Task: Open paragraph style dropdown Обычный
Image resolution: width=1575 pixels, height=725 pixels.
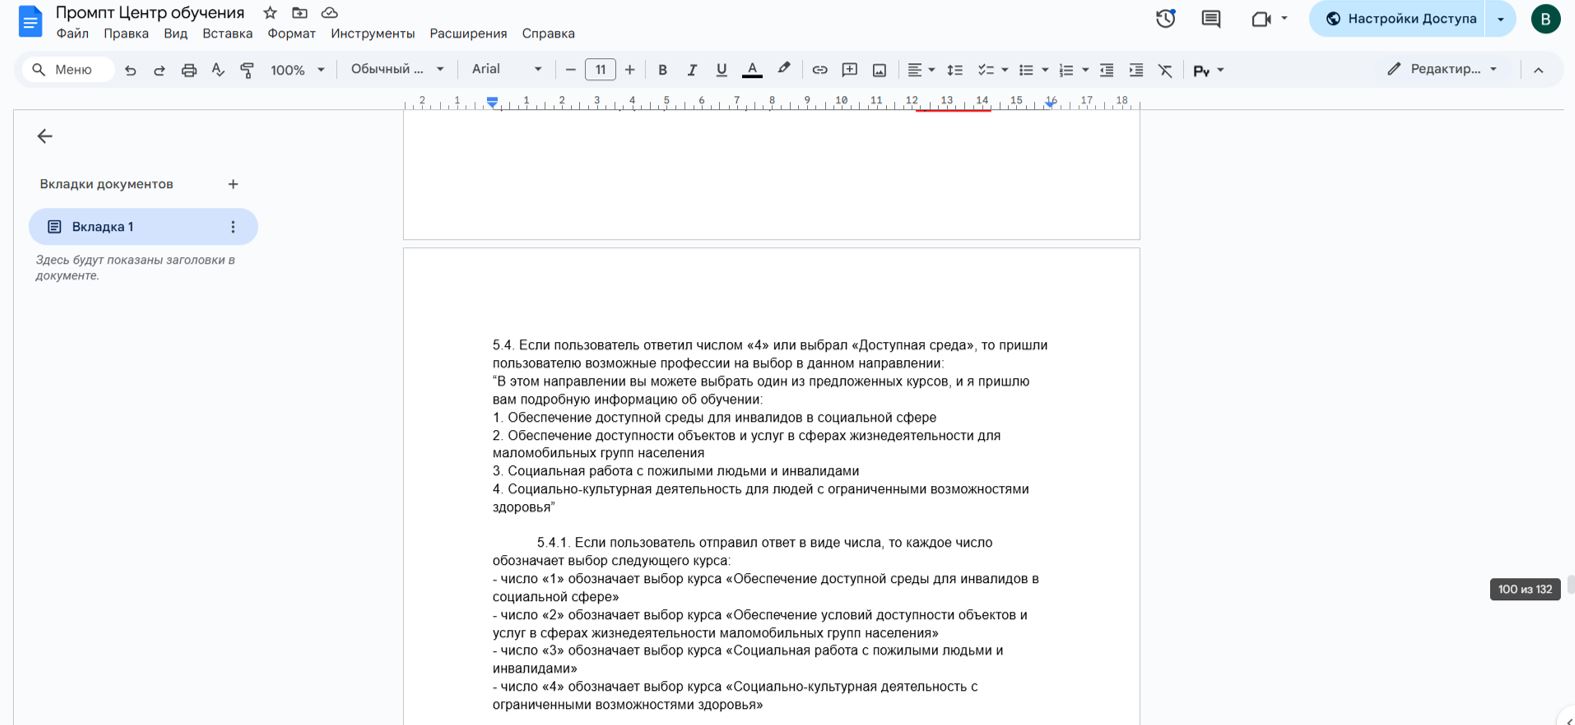Action: point(397,69)
